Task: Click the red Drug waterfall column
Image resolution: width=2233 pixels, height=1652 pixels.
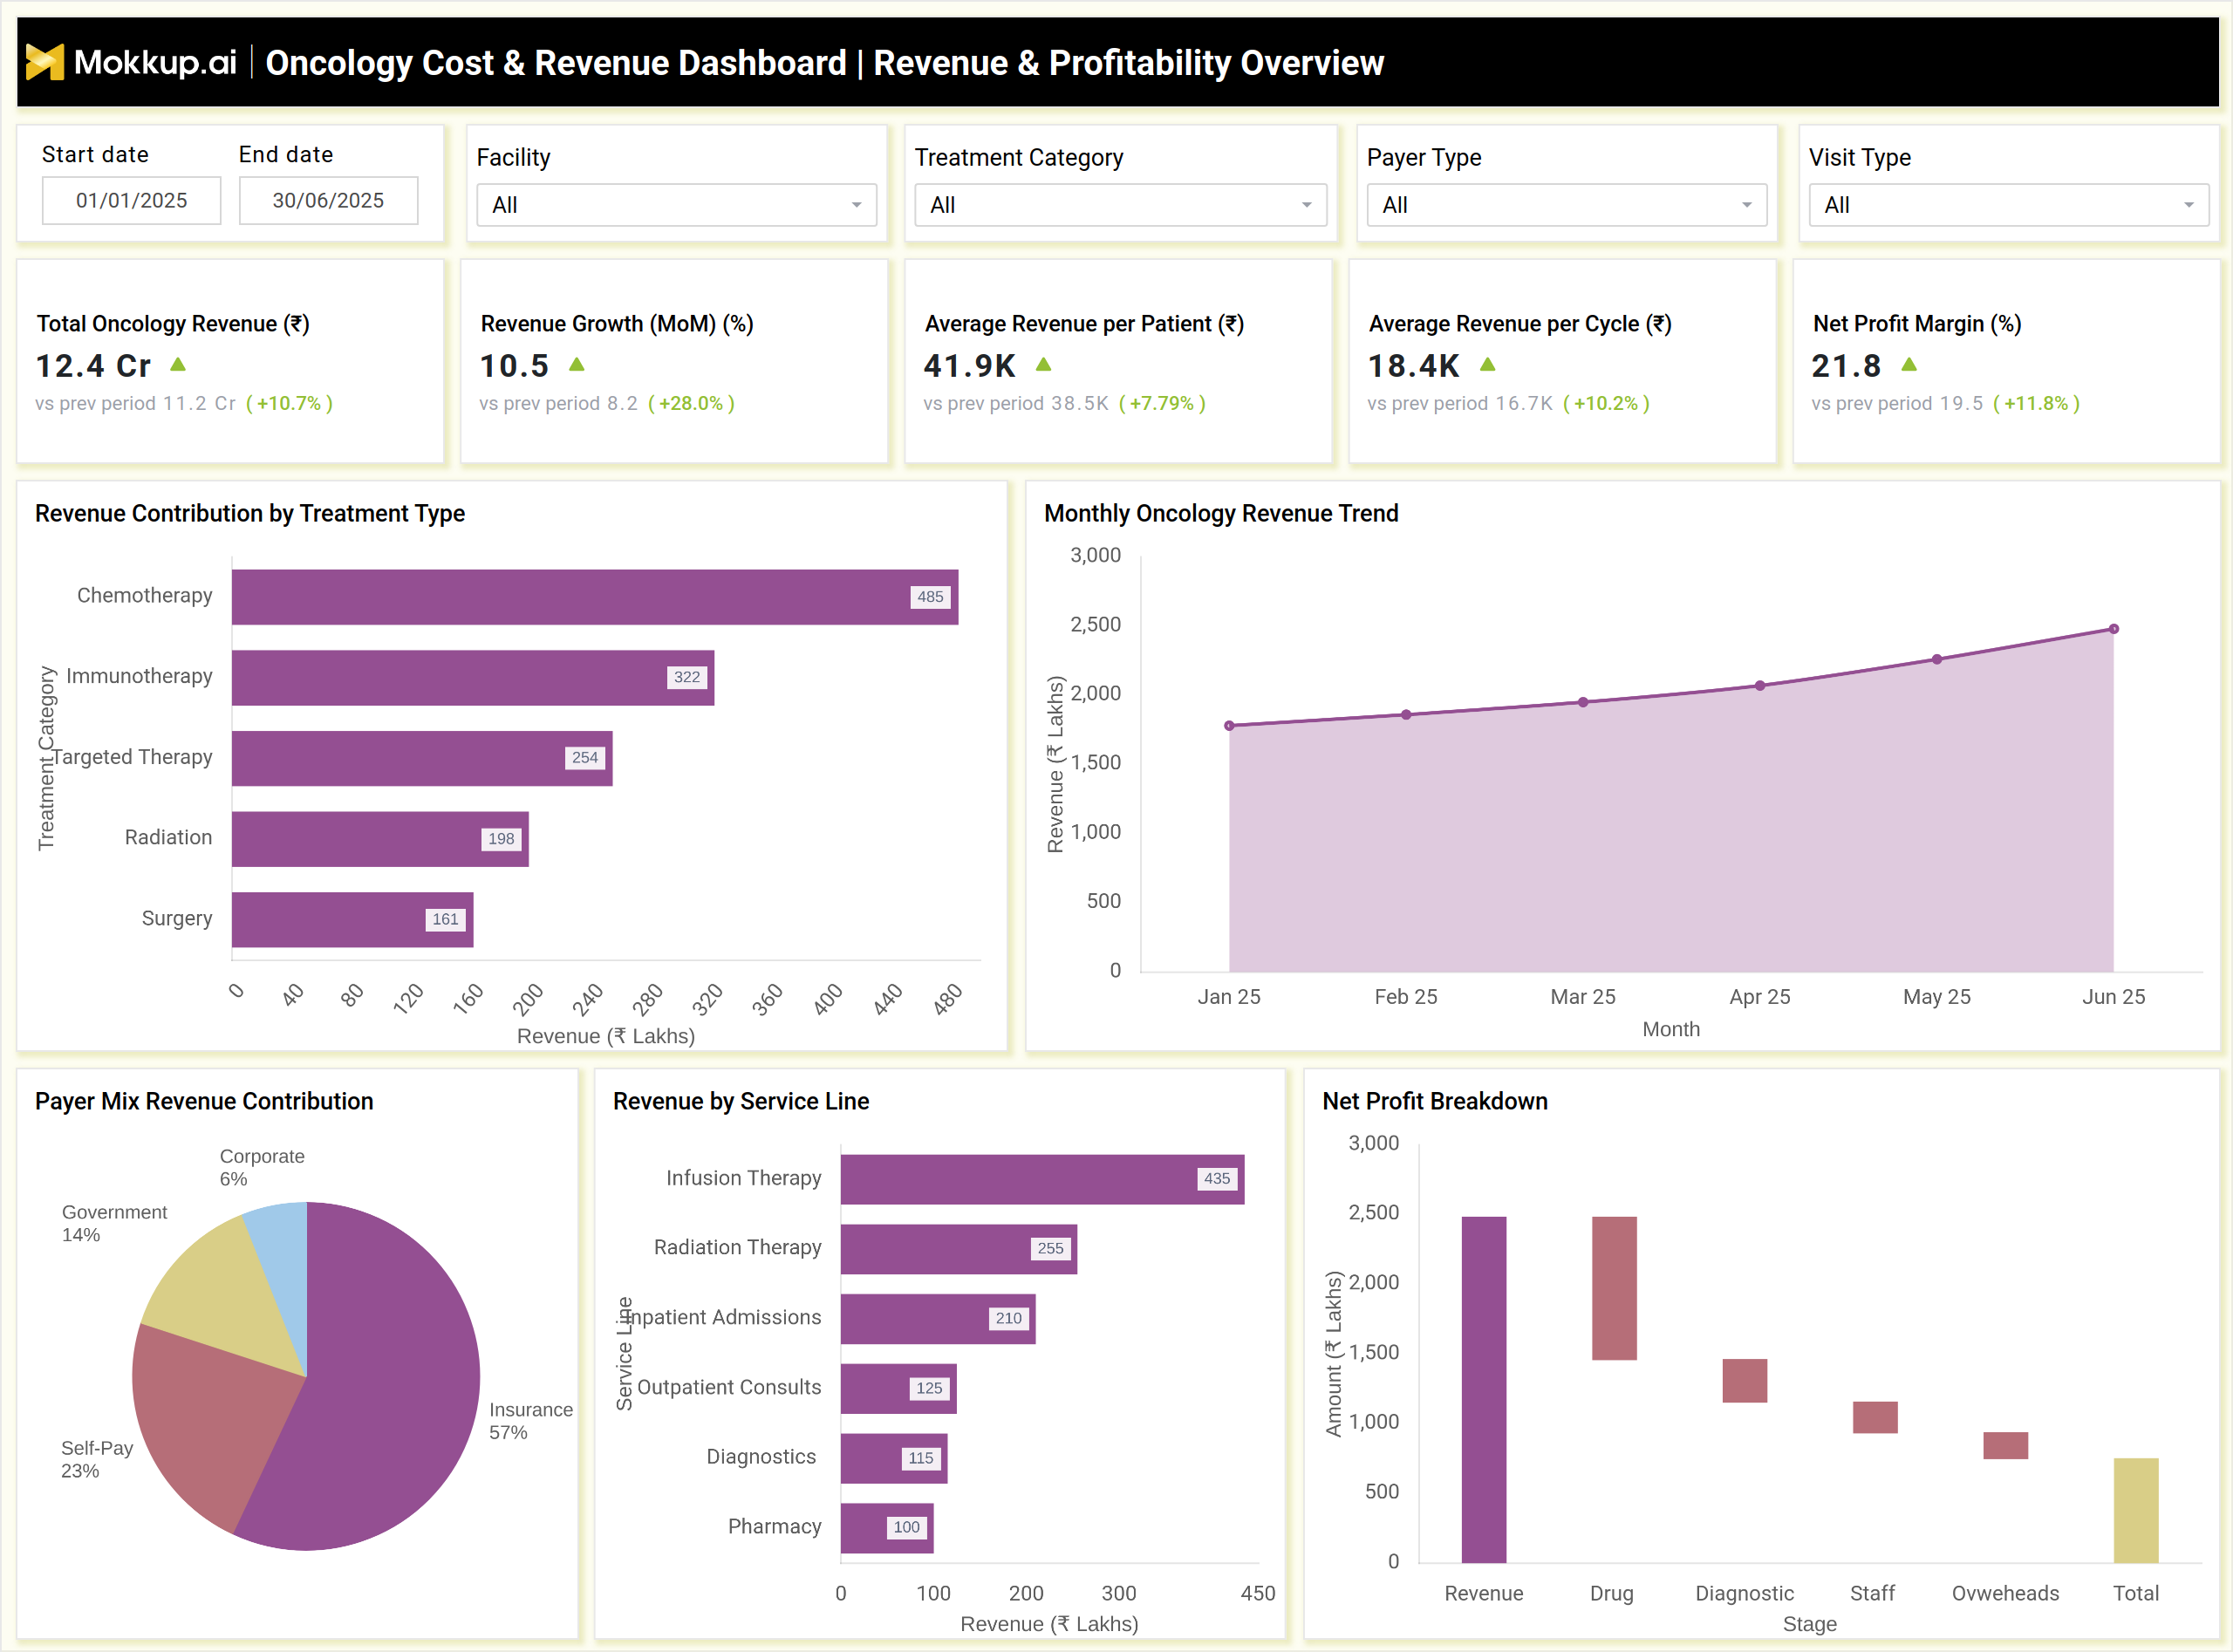Action: tap(1614, 1288)
